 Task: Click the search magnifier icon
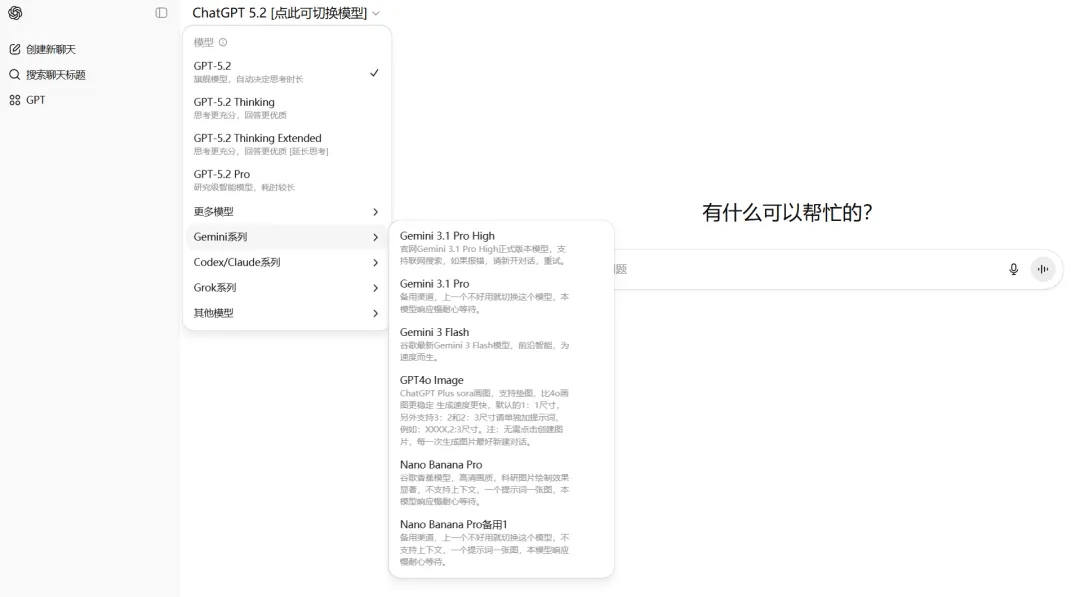coord(14,74)
